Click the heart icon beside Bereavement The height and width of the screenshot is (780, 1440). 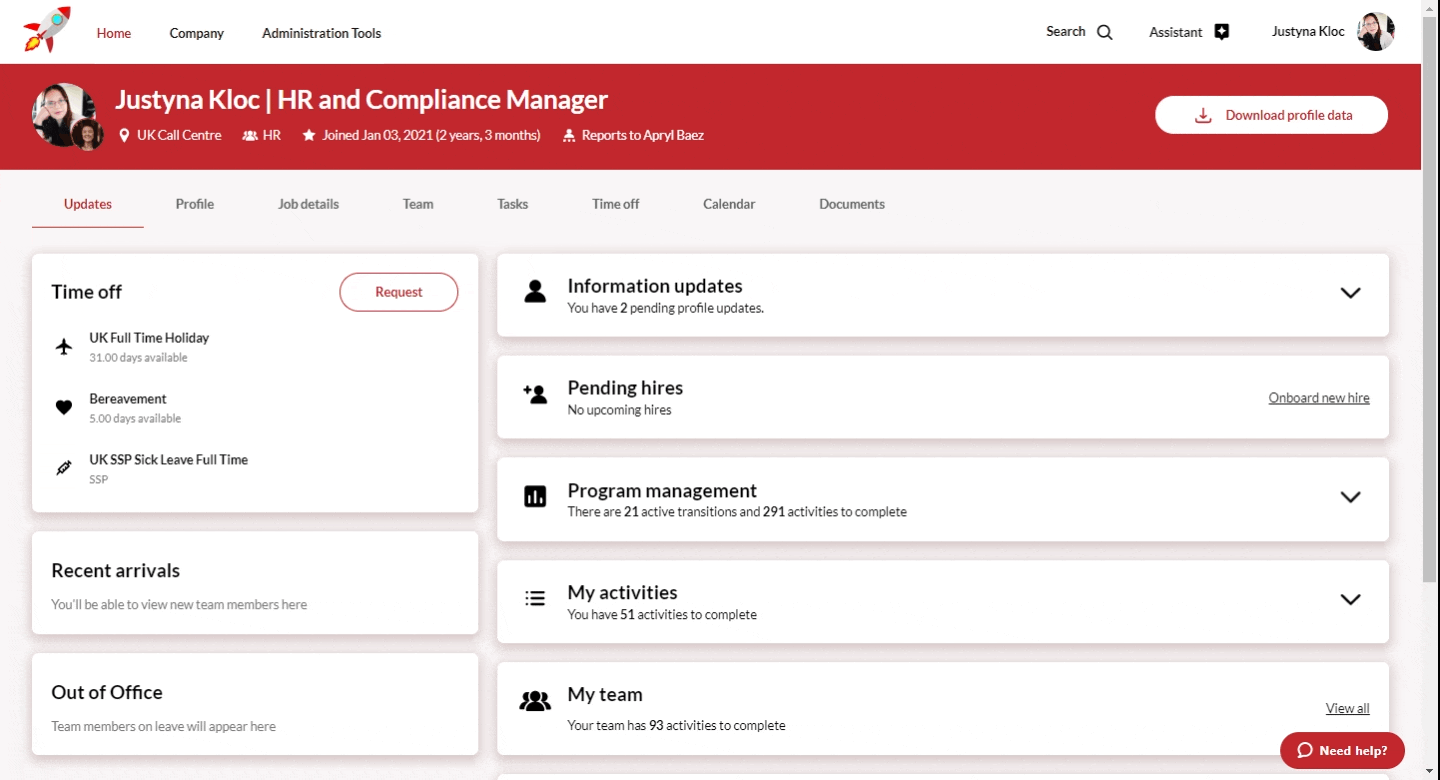(64, 407)
